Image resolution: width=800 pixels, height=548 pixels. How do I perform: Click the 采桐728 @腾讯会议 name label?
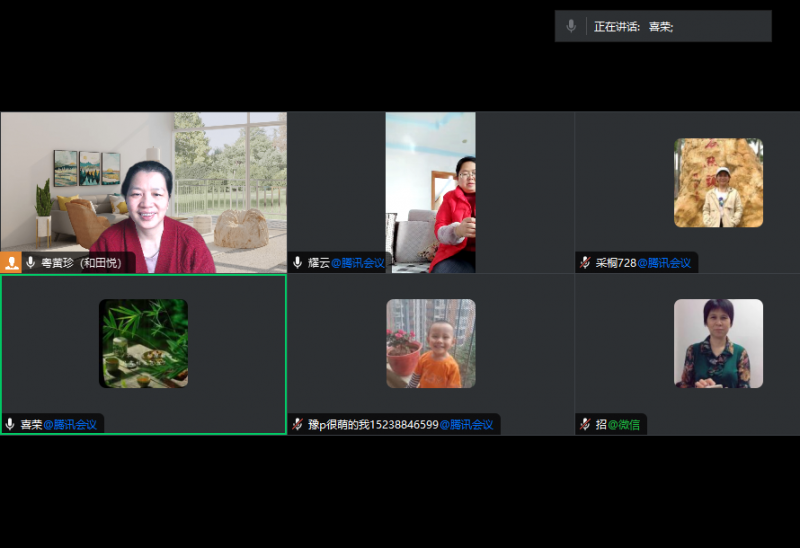pyautogui.click(x=643, y=263)
